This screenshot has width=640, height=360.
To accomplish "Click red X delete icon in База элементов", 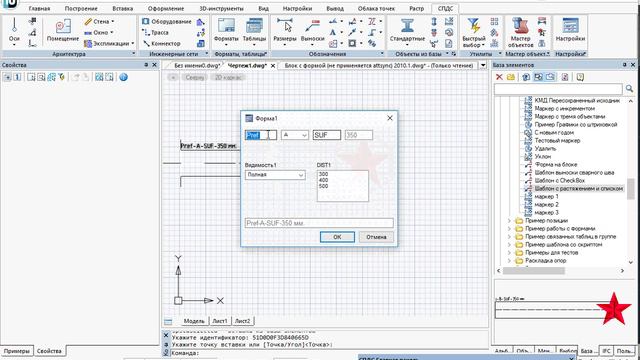I will click(x=499, y=77).
